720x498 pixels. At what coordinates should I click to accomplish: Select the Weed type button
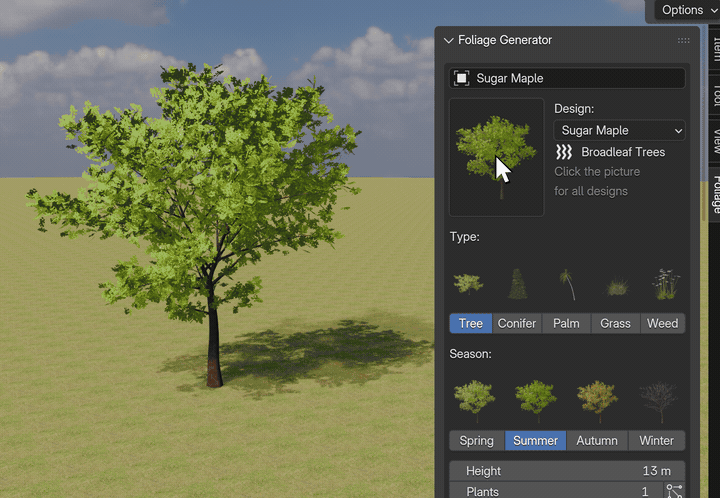click(x=663, y=324)
